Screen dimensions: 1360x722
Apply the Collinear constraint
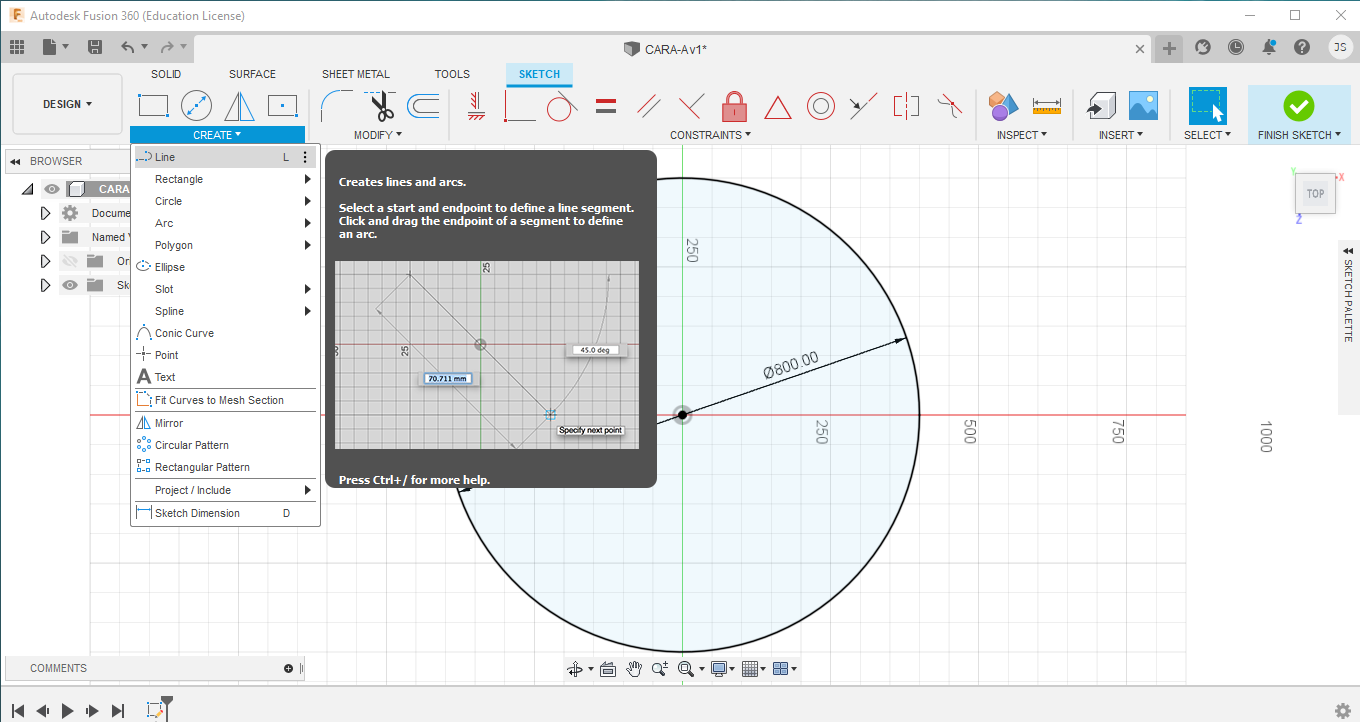[864, 105]
